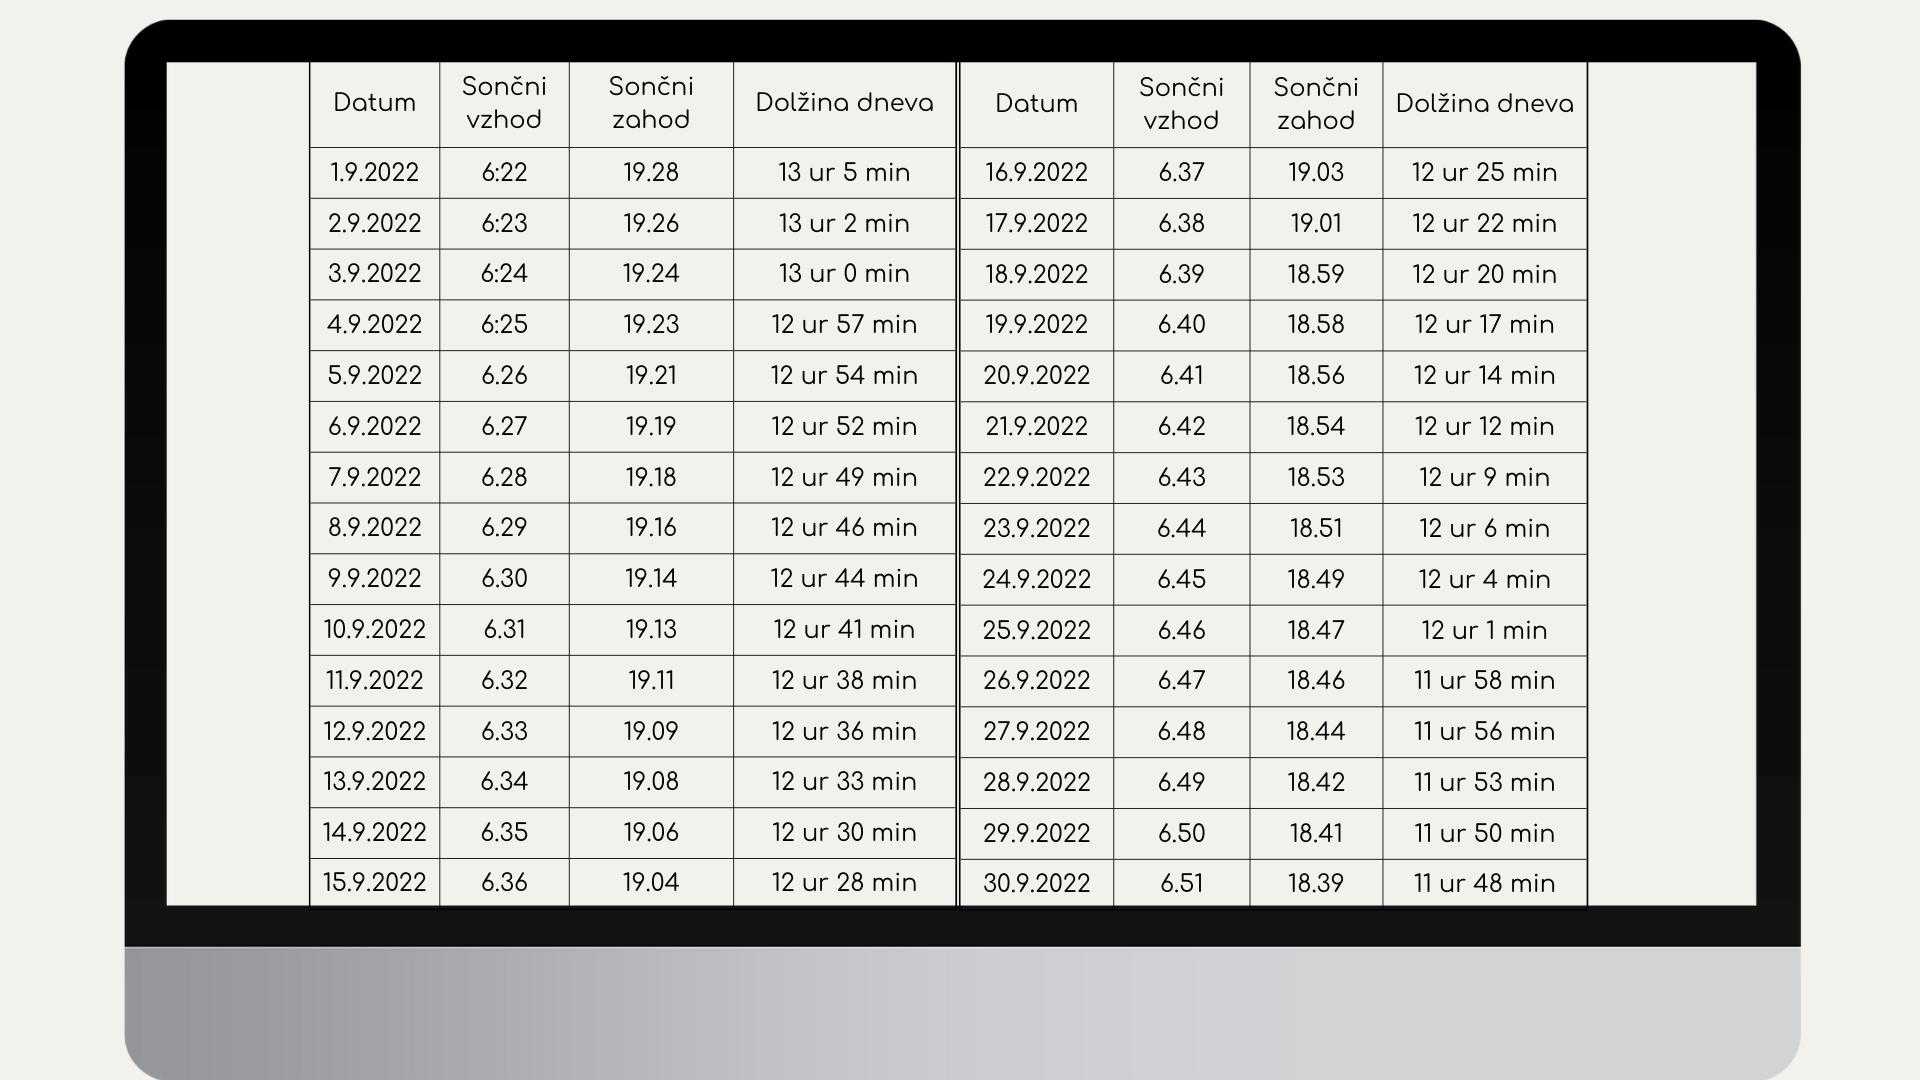Select the date cell 19.9.2022

click(x=1036, y=325)
